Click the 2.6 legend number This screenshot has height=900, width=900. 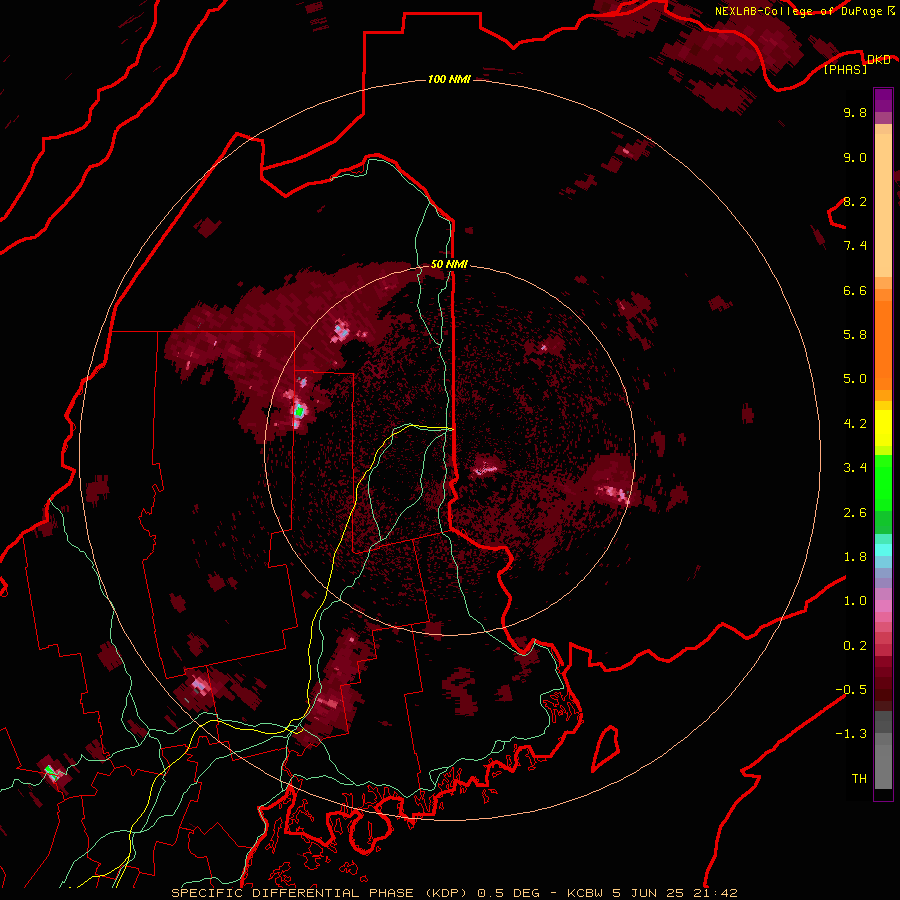pyautogui.click(x=855, y=513)
